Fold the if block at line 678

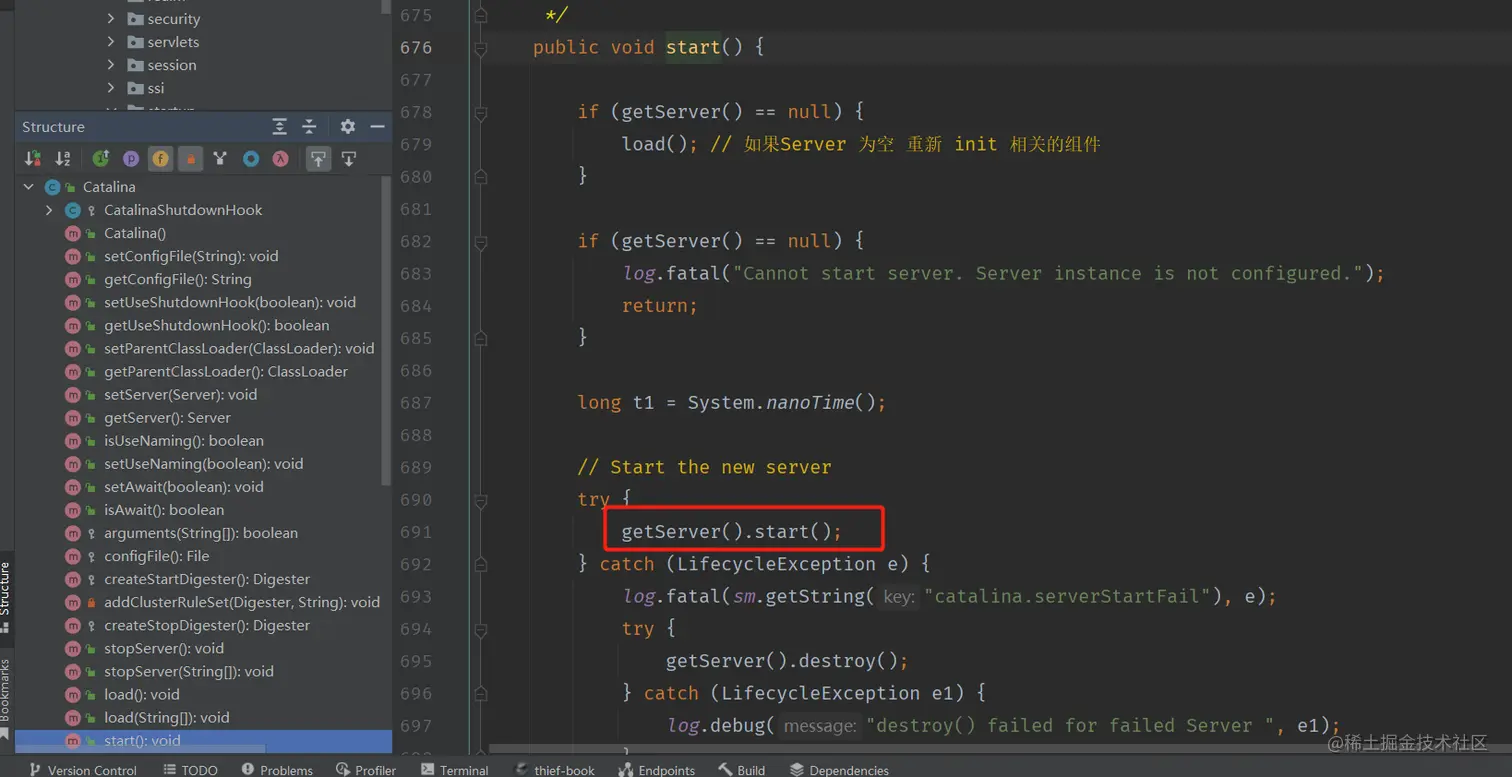click(481, 112)
